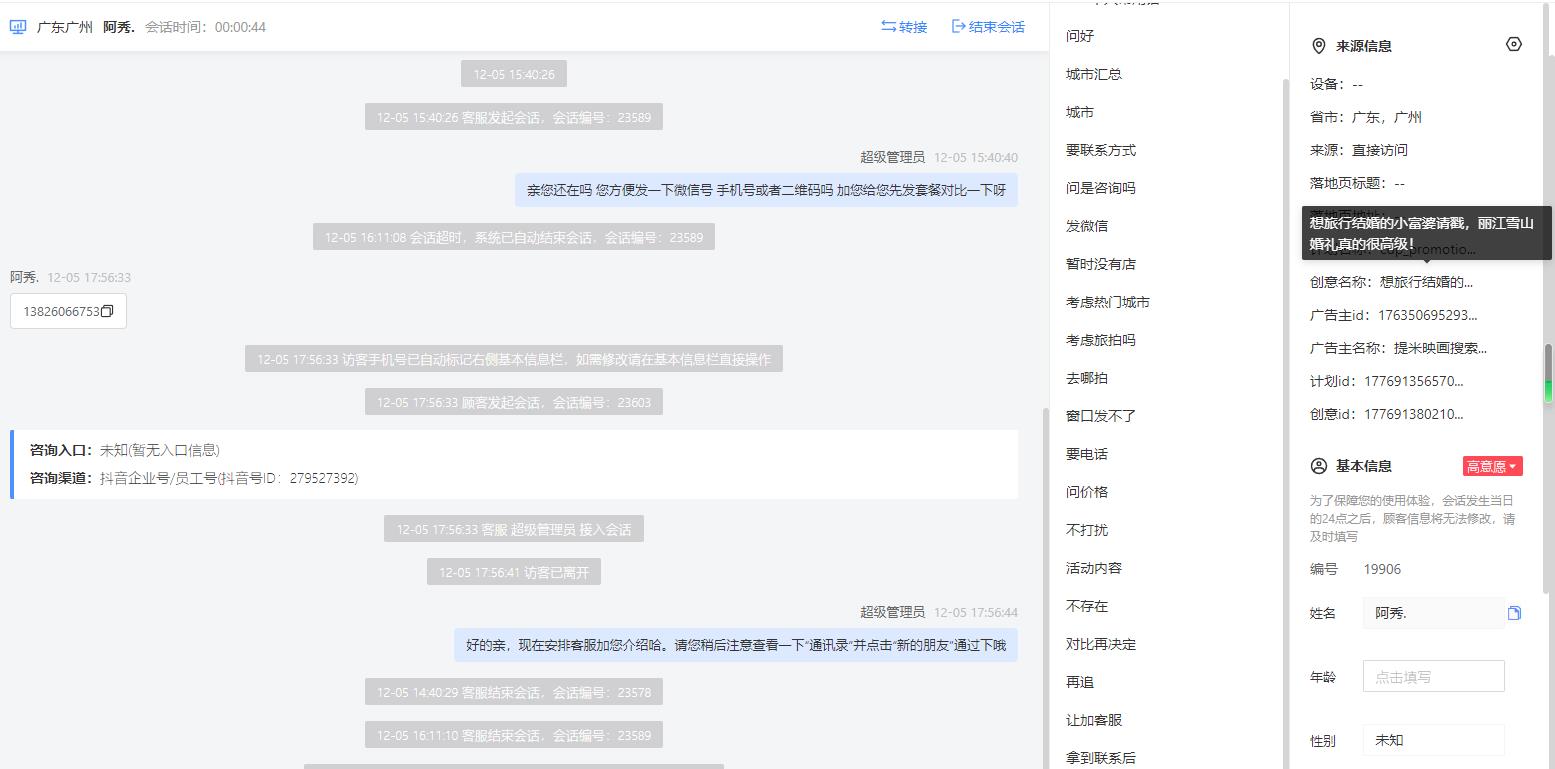Select quick reply 城市汇总

coord(1094,74)
